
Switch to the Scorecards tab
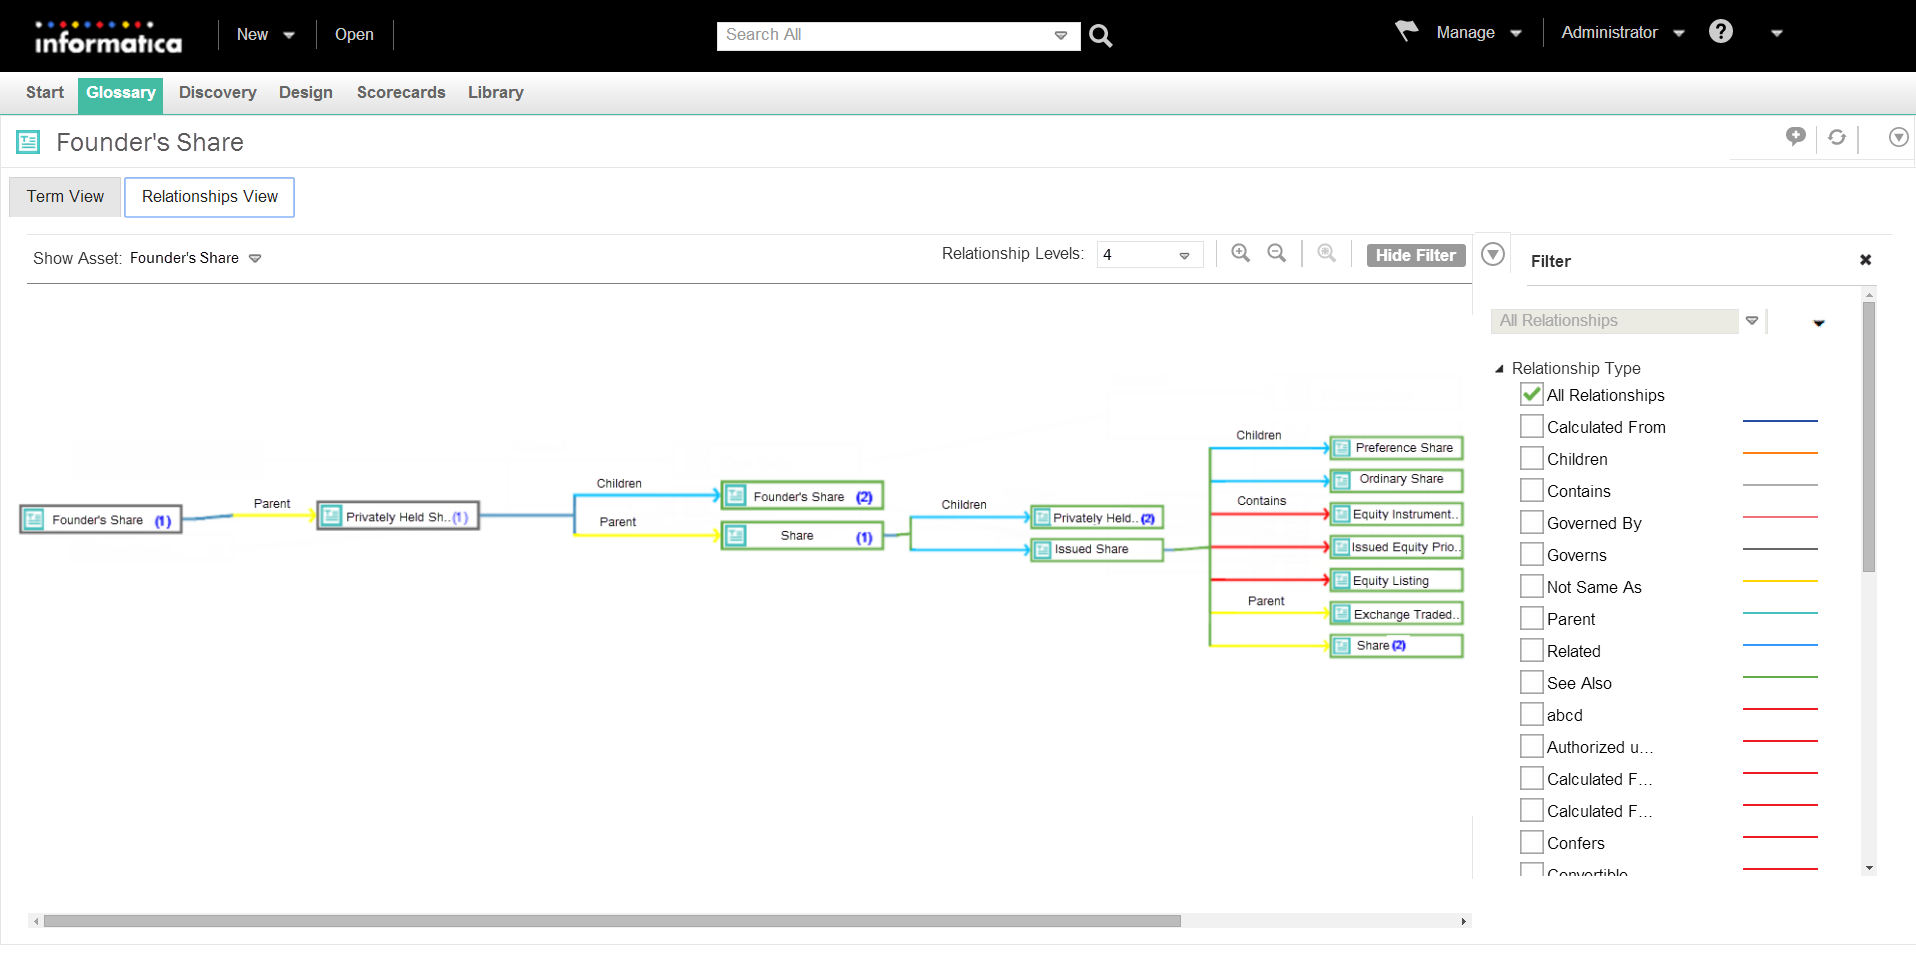coord(401,92)
